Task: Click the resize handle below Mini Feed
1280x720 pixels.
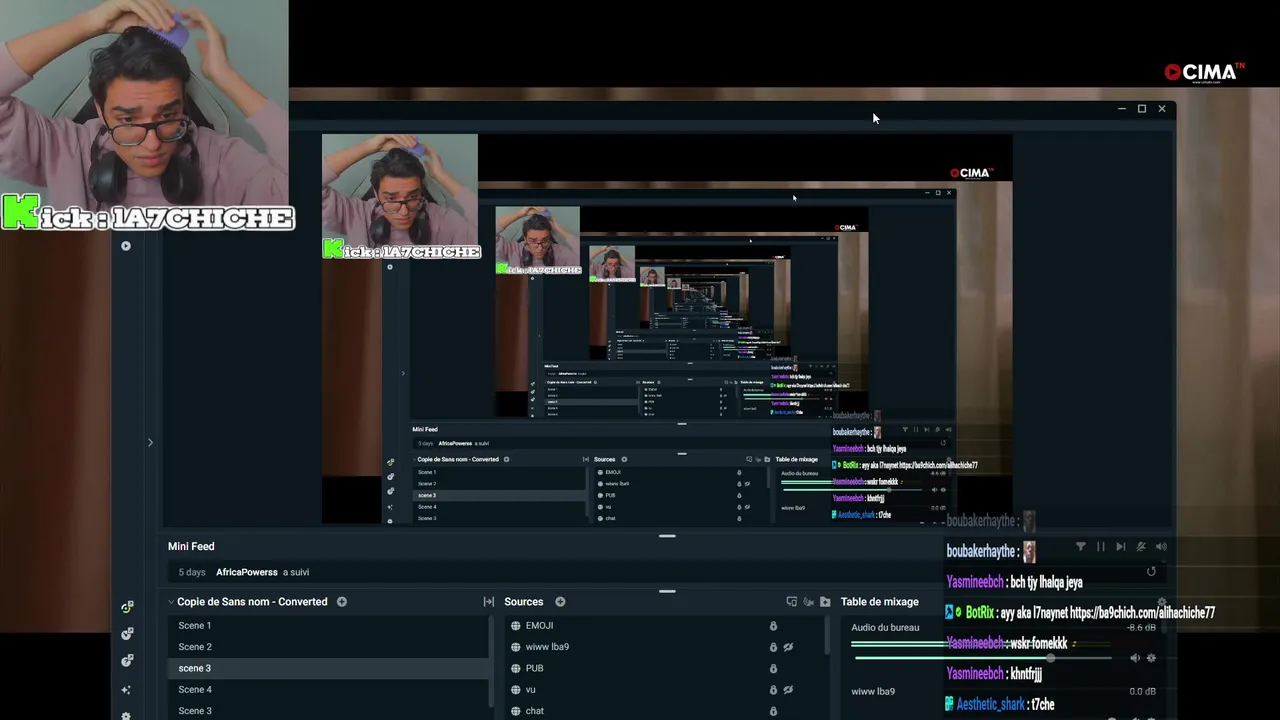Action: click(667, 591)
